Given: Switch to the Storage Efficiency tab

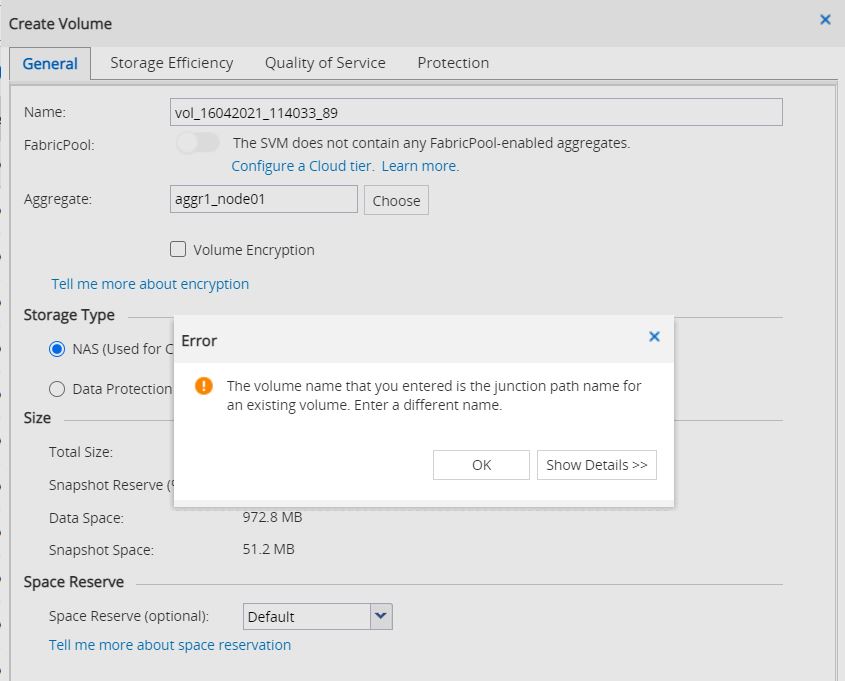Looking at the screenshot, I should pyautogui.click(x=171, y=63).
